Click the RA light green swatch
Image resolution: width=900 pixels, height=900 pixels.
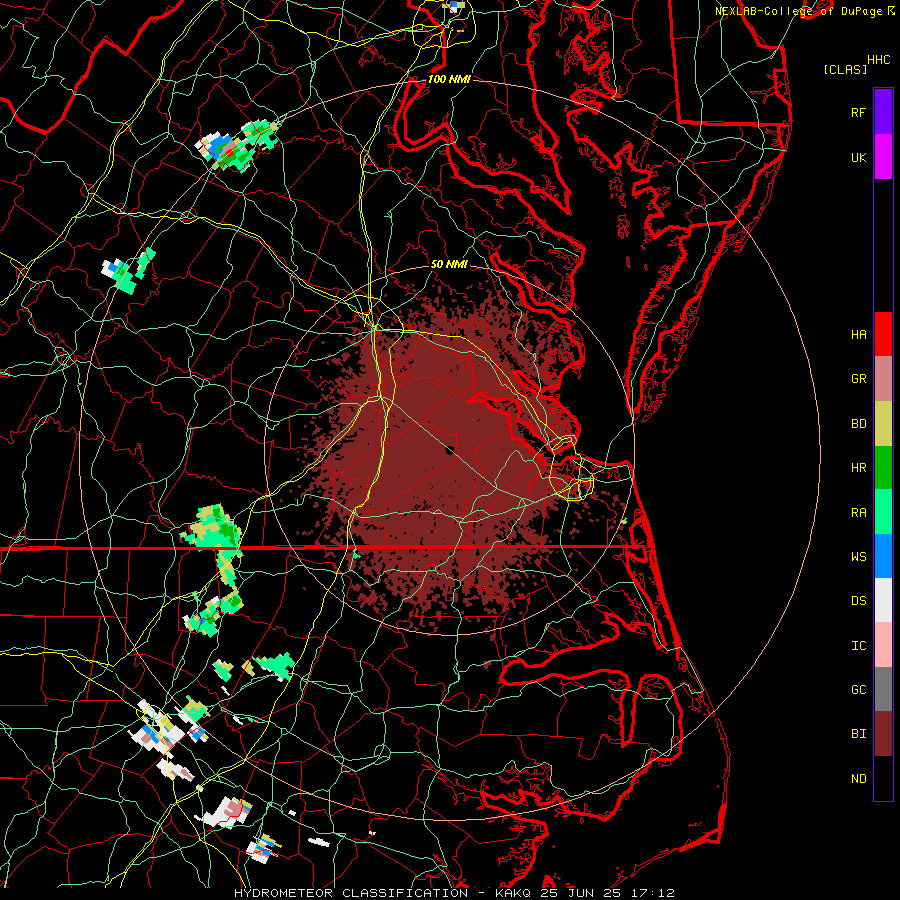pyautogui.click(x=883, y=512)
